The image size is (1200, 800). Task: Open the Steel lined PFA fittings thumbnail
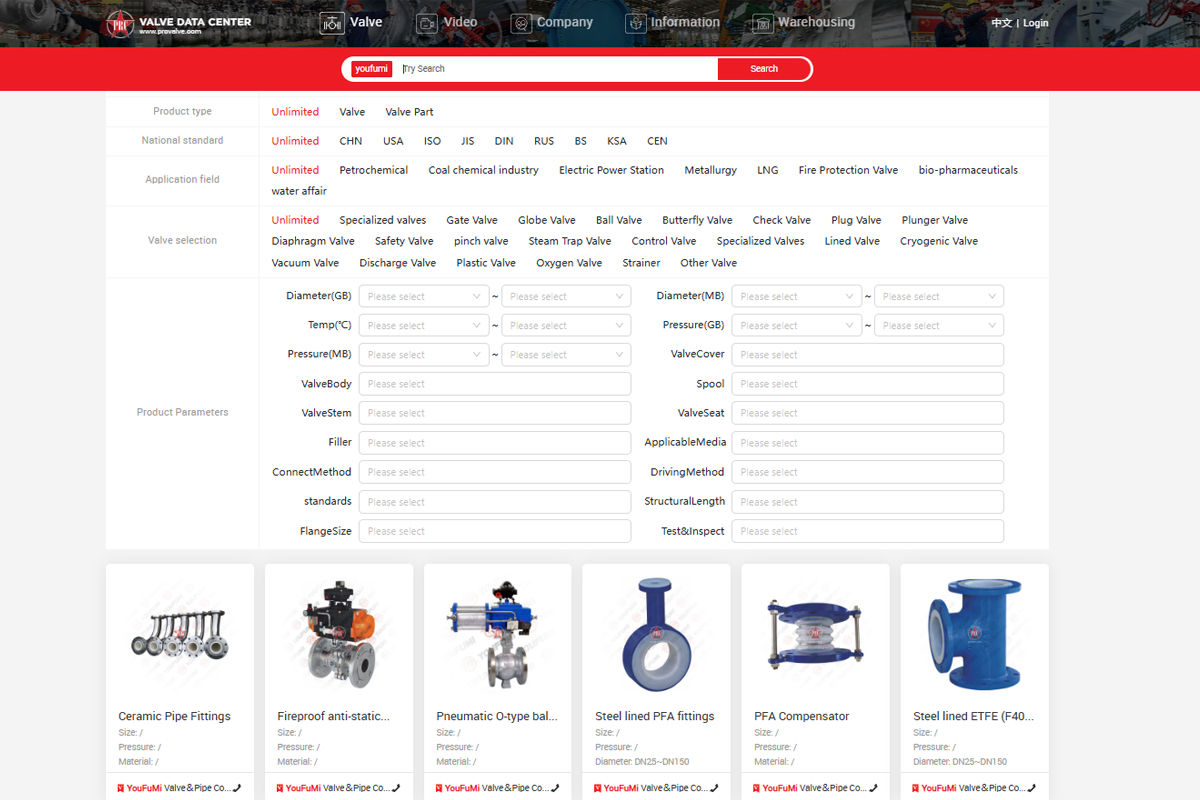pos(656,635)
